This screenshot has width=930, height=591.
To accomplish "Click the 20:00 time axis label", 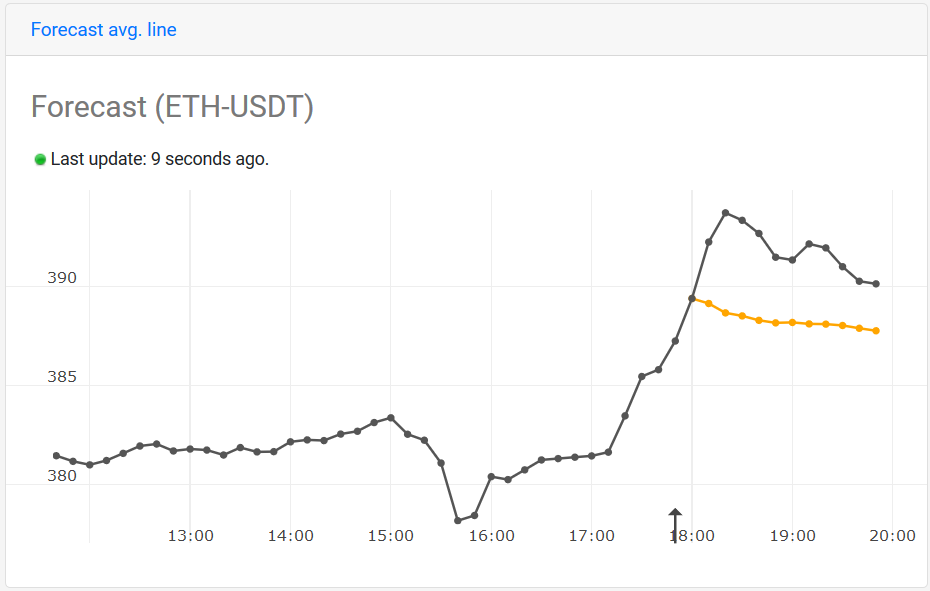I will pyautogui.click(x=892, y=536).
